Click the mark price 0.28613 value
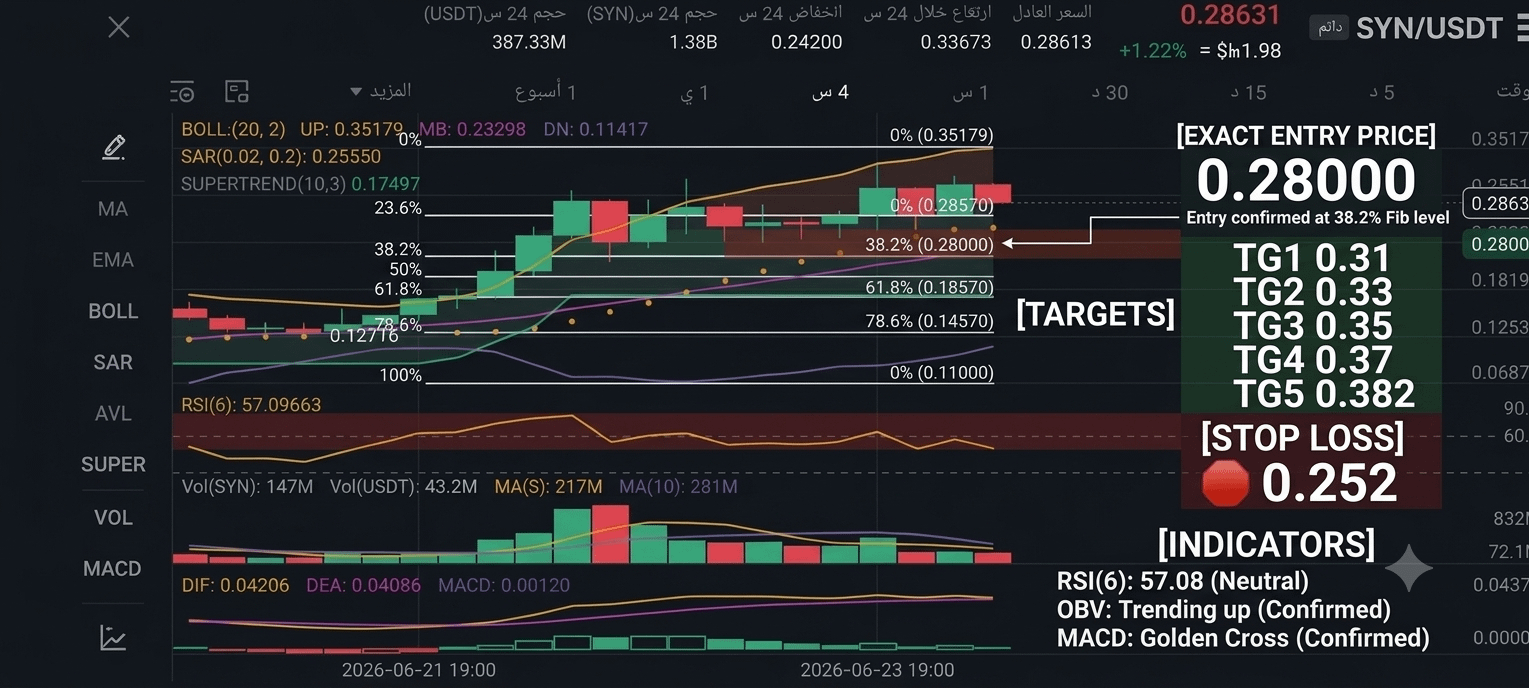Screen dimensions: 1529x688 click(1056, 42)
